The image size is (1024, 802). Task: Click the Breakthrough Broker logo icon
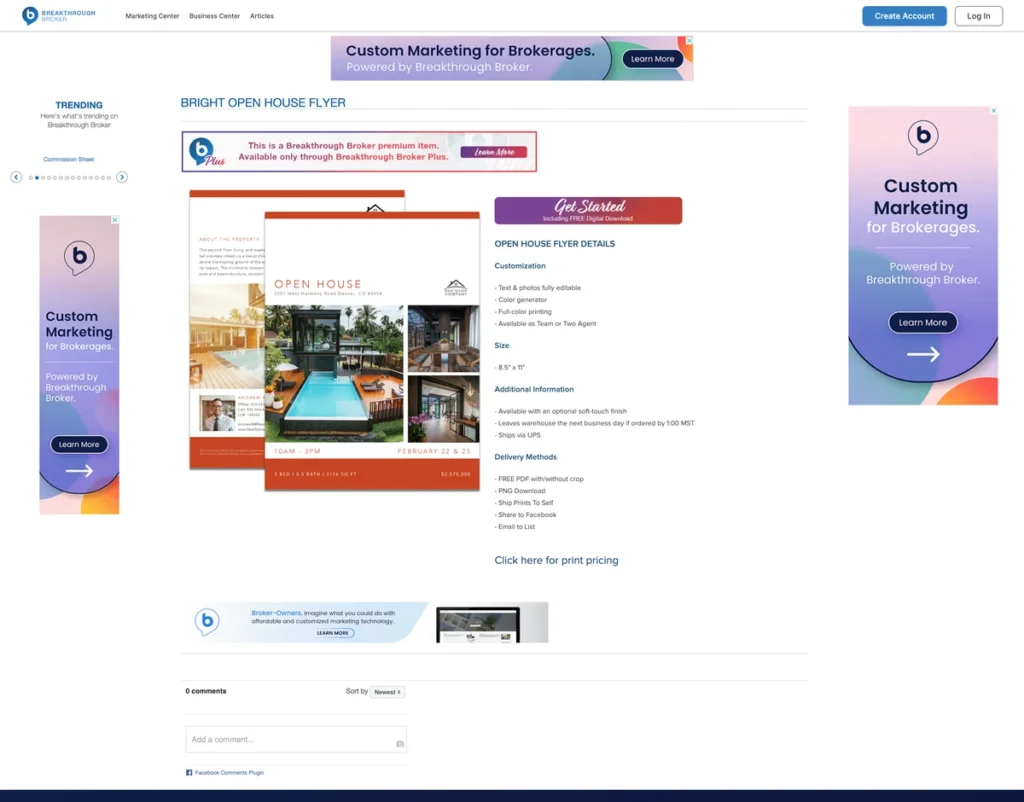30,15
